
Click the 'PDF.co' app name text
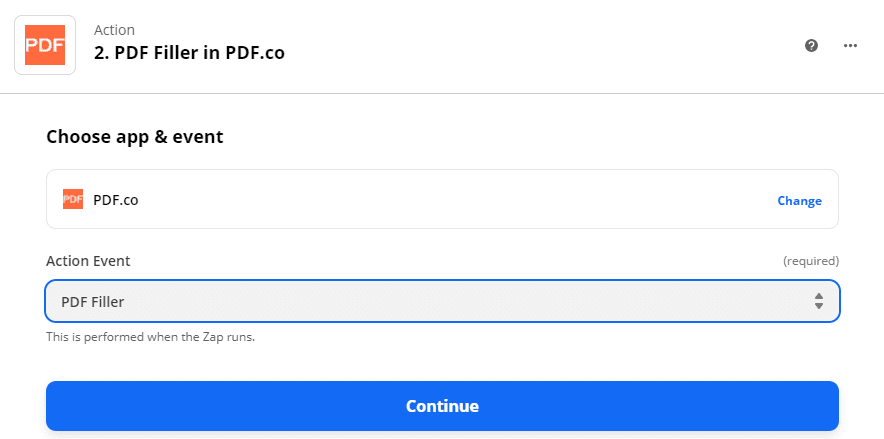(116, 200)
